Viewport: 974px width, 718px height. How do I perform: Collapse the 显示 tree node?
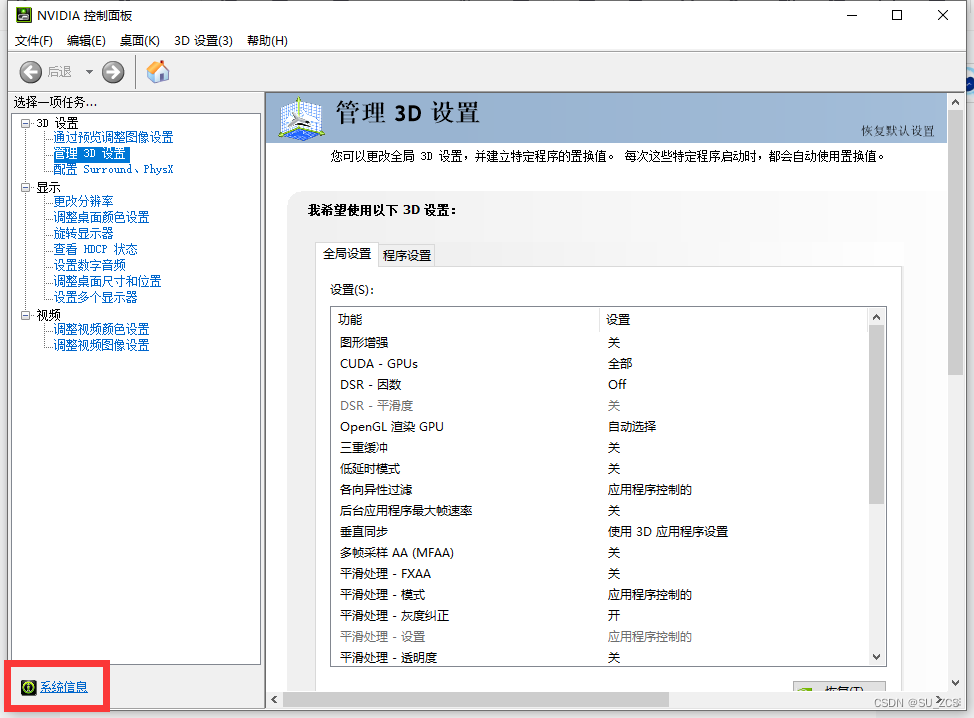coord(25,187)
